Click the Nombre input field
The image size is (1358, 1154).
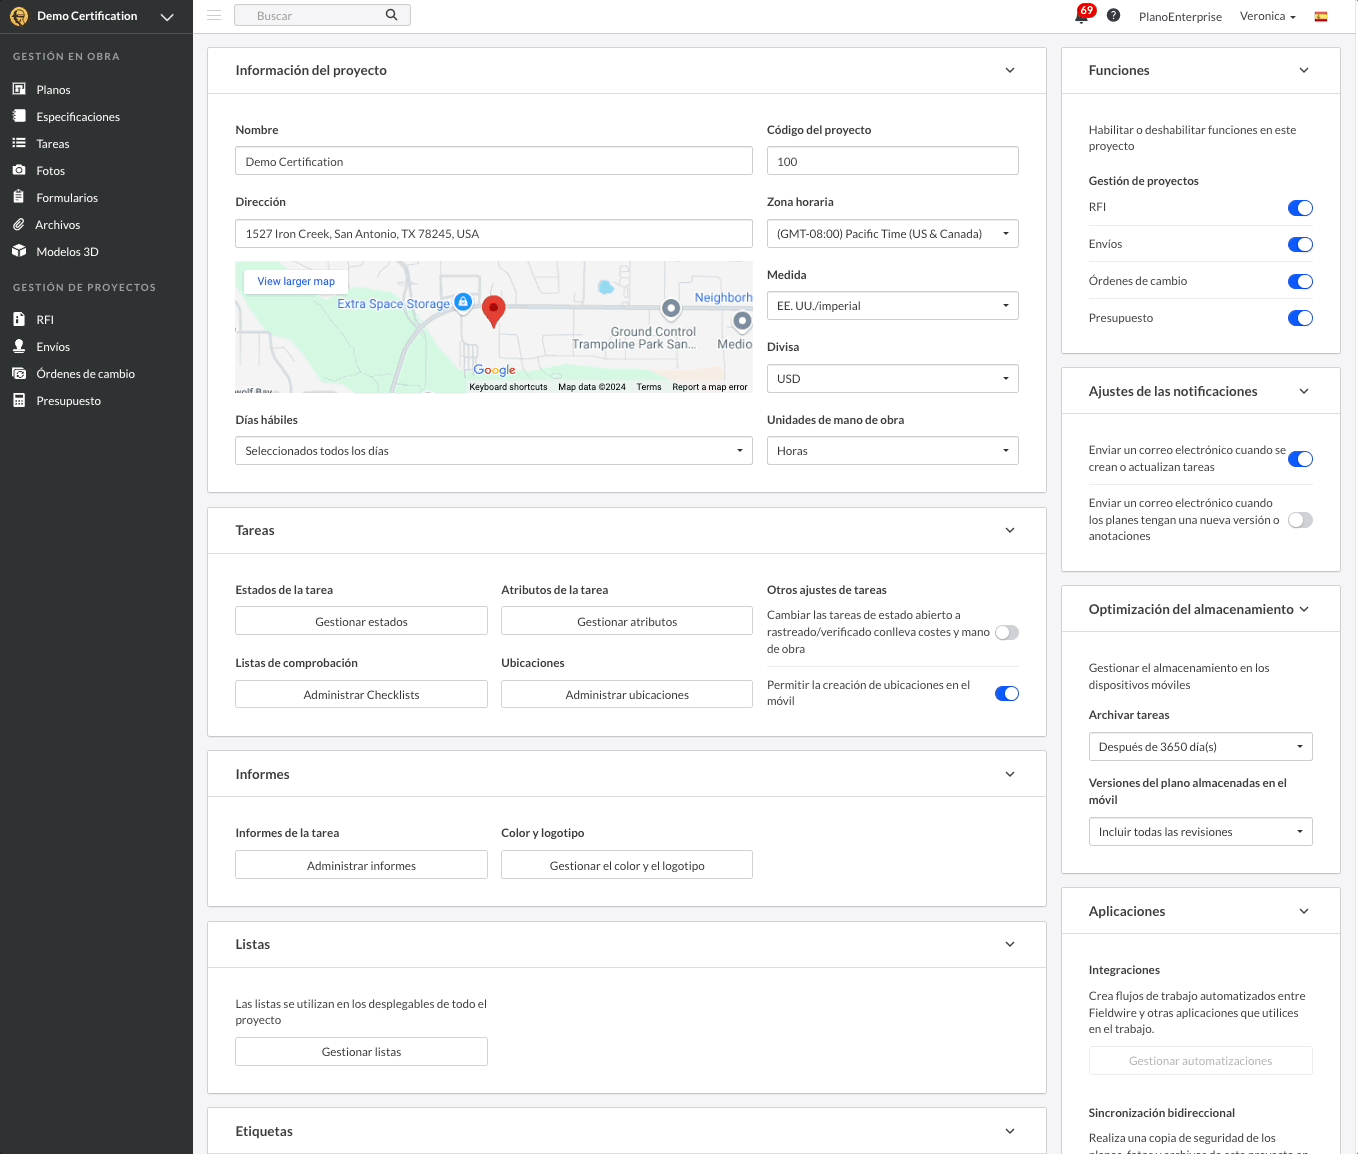(x=494, y=161)
